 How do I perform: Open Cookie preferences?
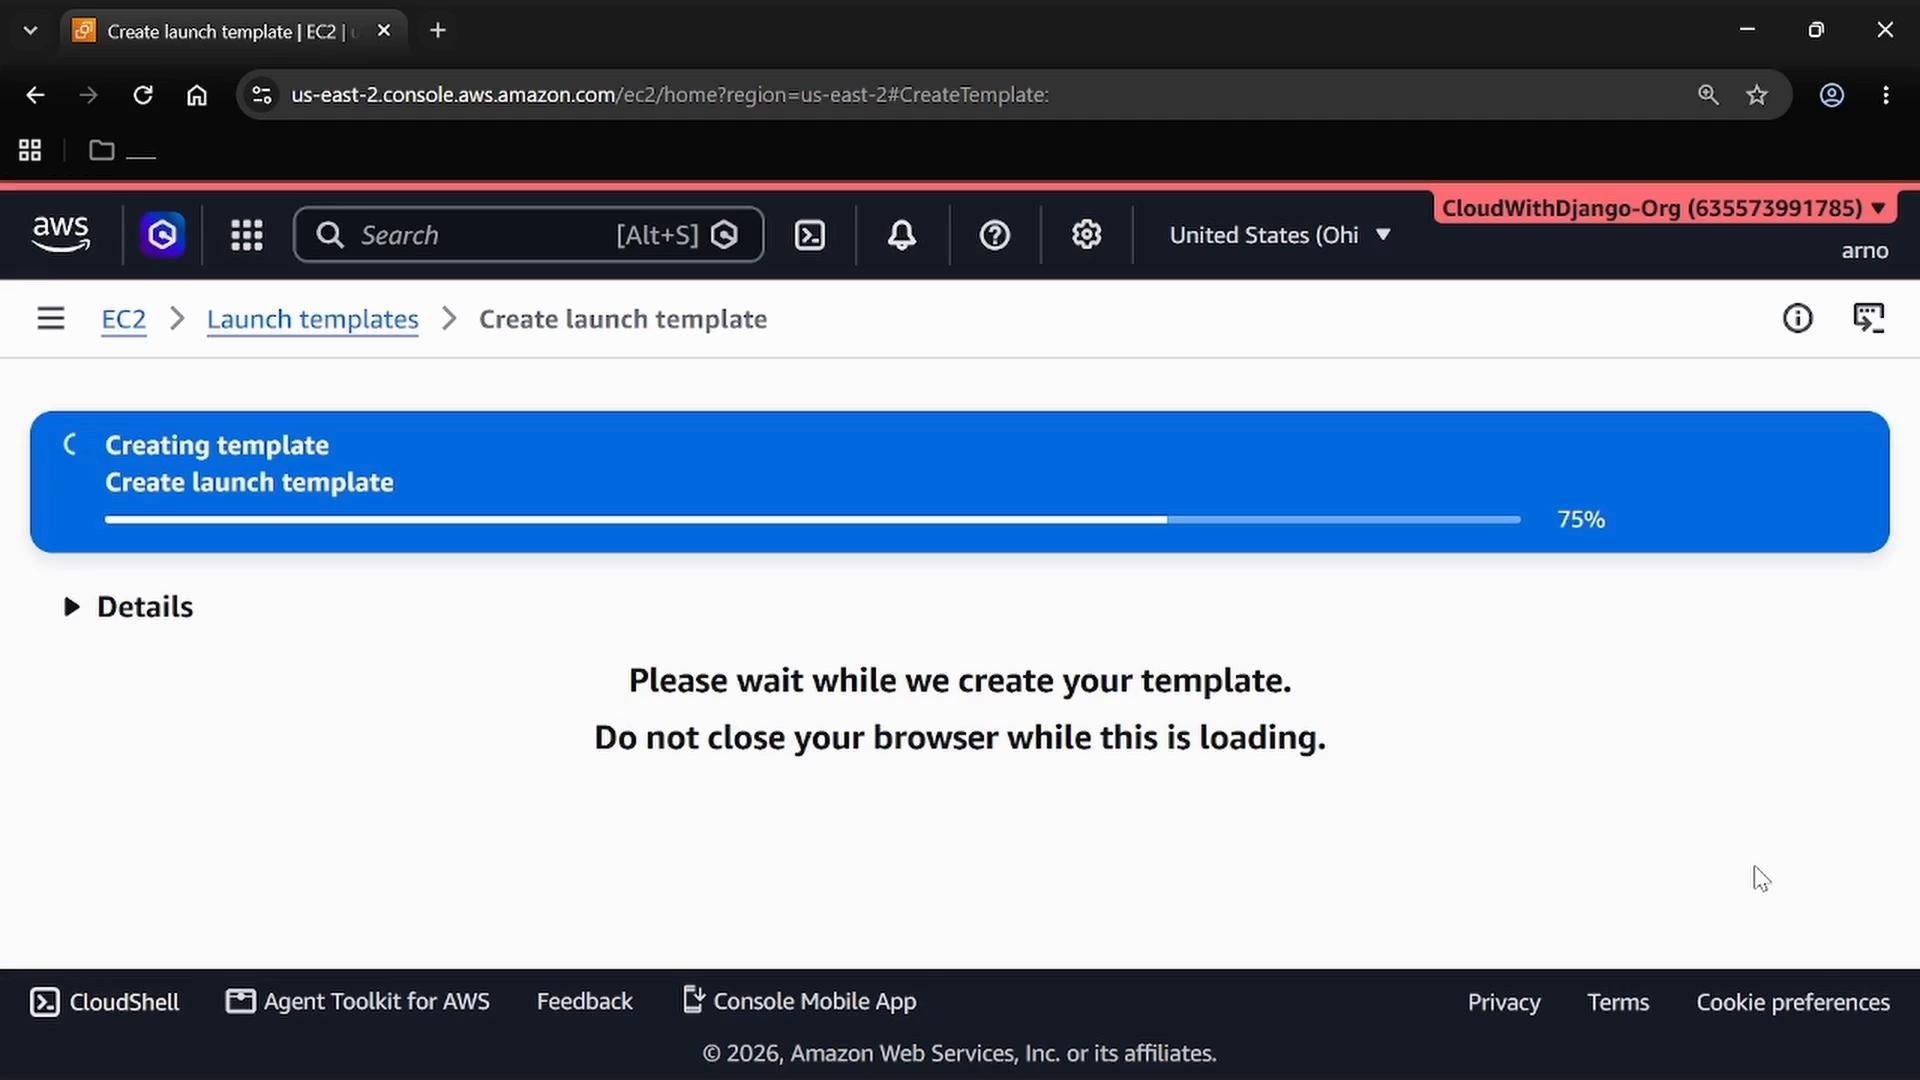point(1793,1002)
